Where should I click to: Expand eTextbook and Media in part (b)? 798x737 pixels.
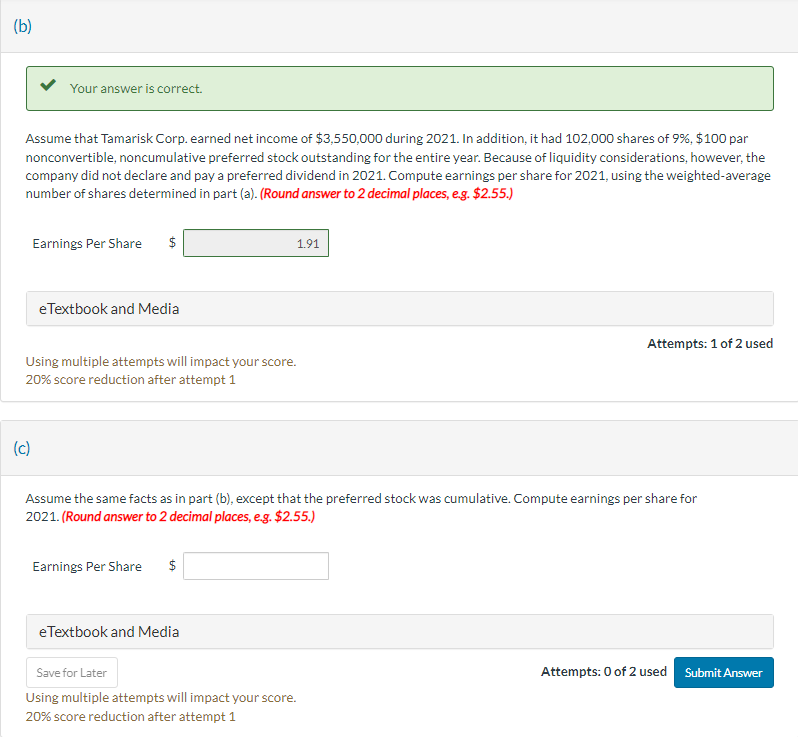400,309
